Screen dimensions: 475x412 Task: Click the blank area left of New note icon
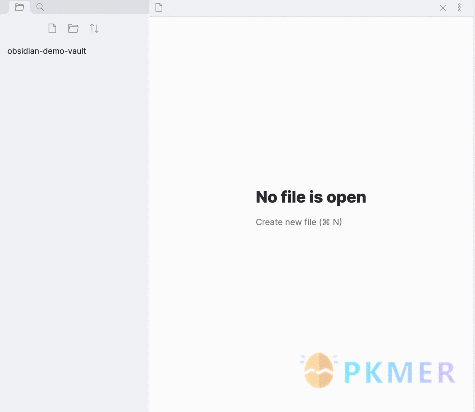23,28
